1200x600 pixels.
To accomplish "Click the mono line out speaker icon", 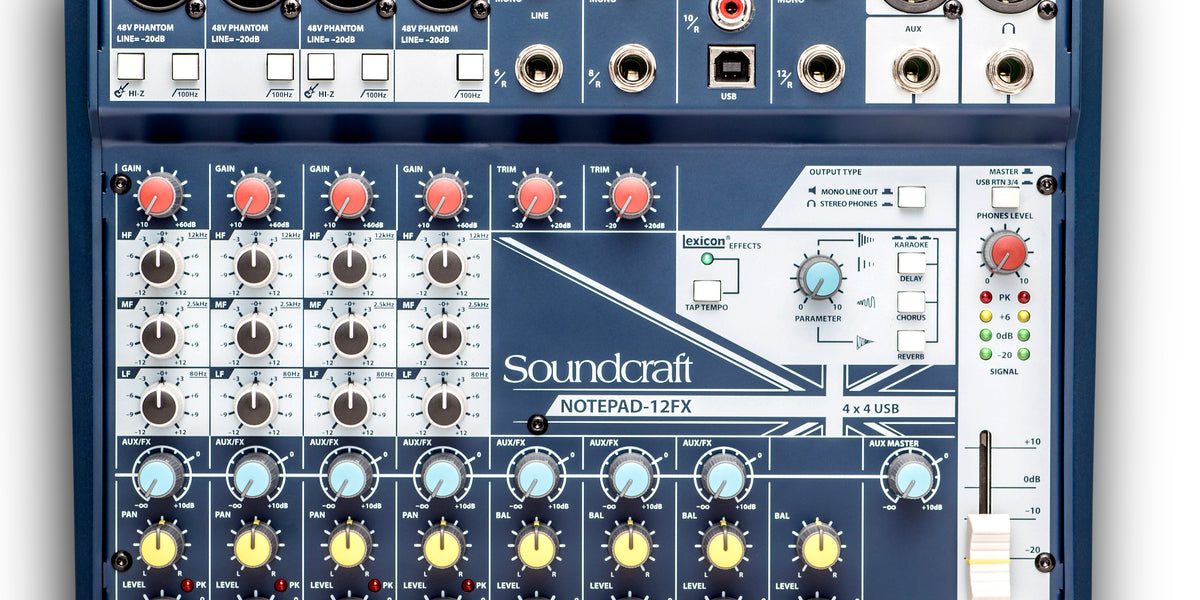I will tap(813, 190).
